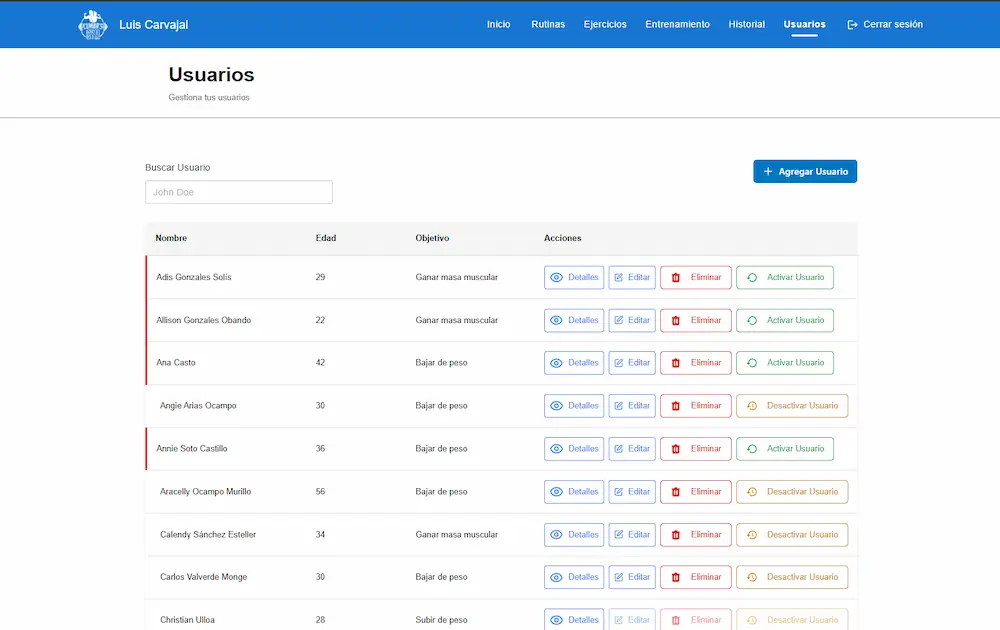This screenshot has width=1000, height=630.
Task: Deactivate user Carlos Valverde Monge
Action: coord(791,577)
